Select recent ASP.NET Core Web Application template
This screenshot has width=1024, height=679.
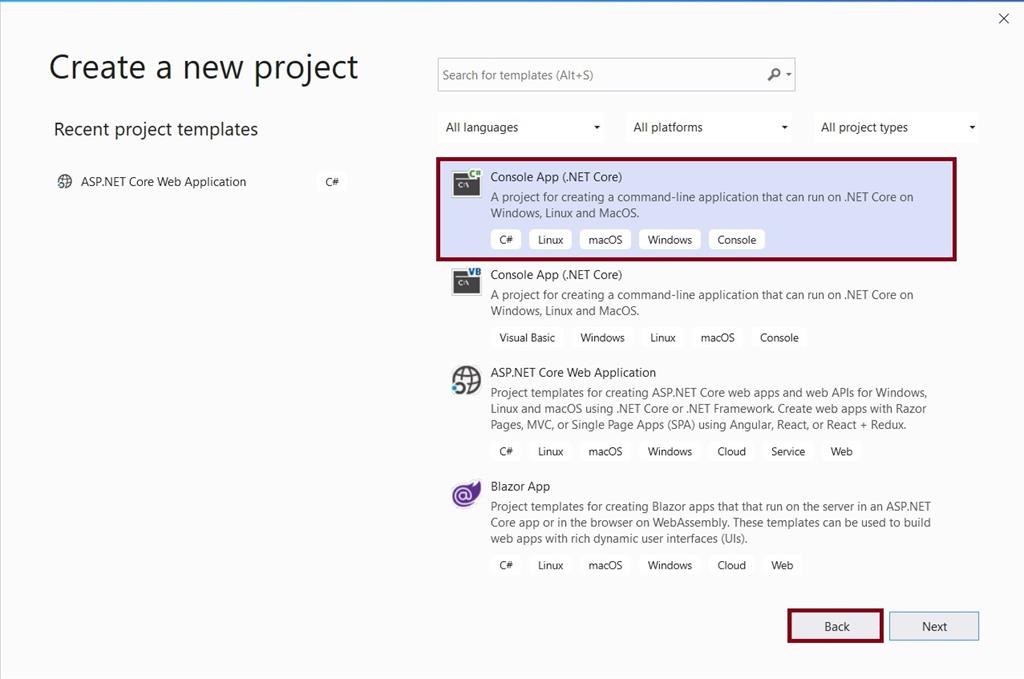click(x=201, y=182)
